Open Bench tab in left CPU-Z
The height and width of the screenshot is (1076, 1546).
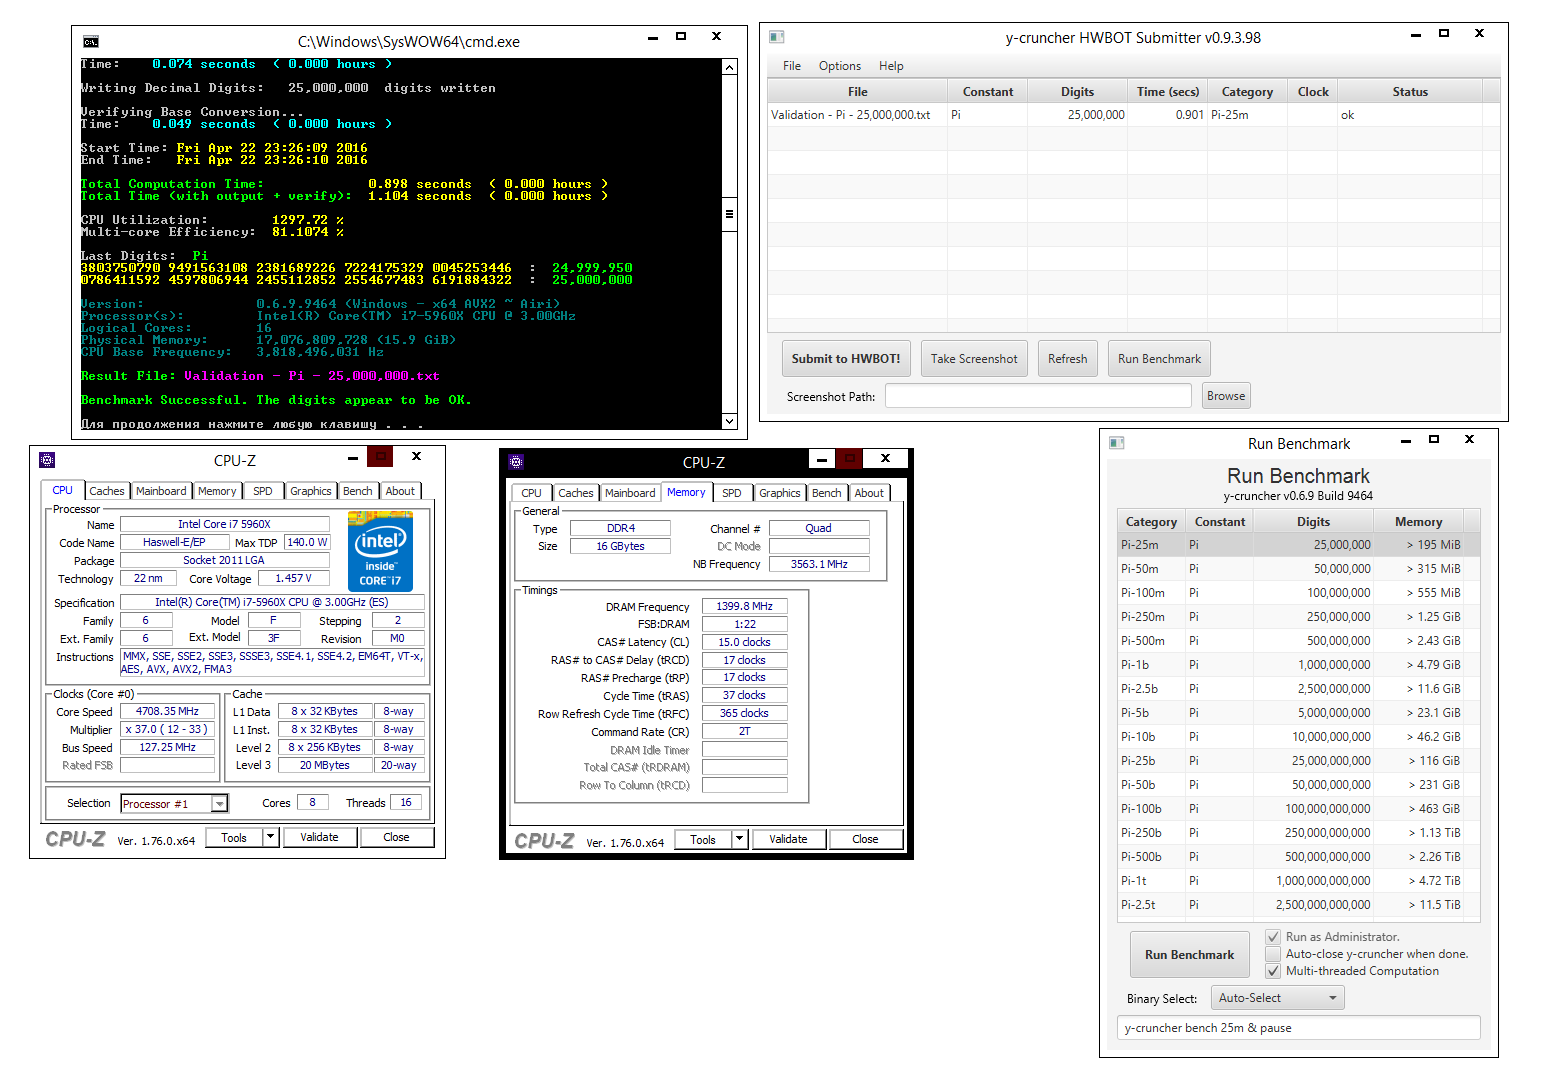pyautogui.click(x=358, y=491)
